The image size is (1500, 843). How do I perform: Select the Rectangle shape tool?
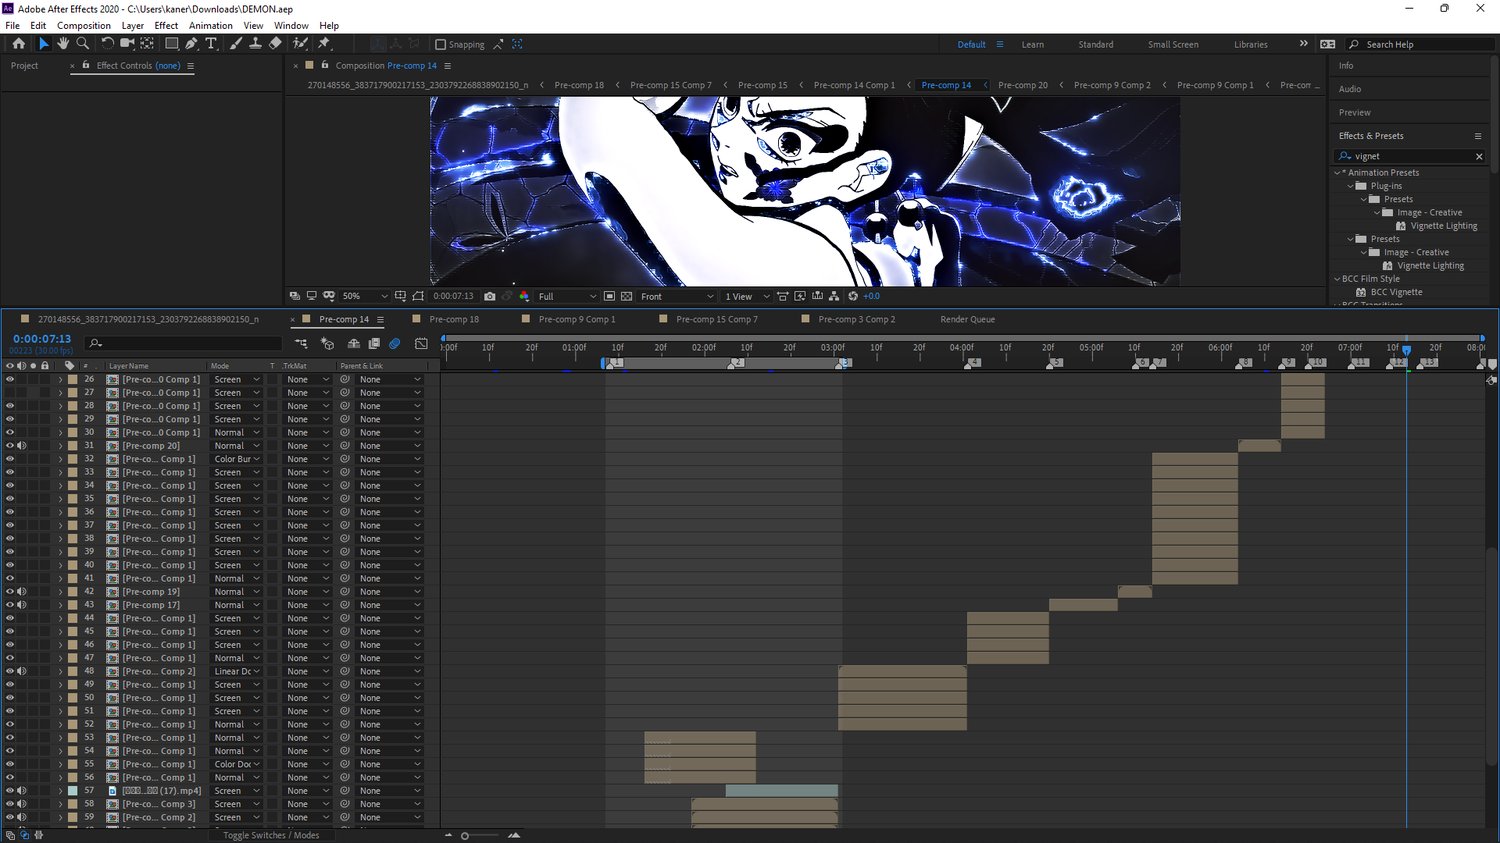171,44
